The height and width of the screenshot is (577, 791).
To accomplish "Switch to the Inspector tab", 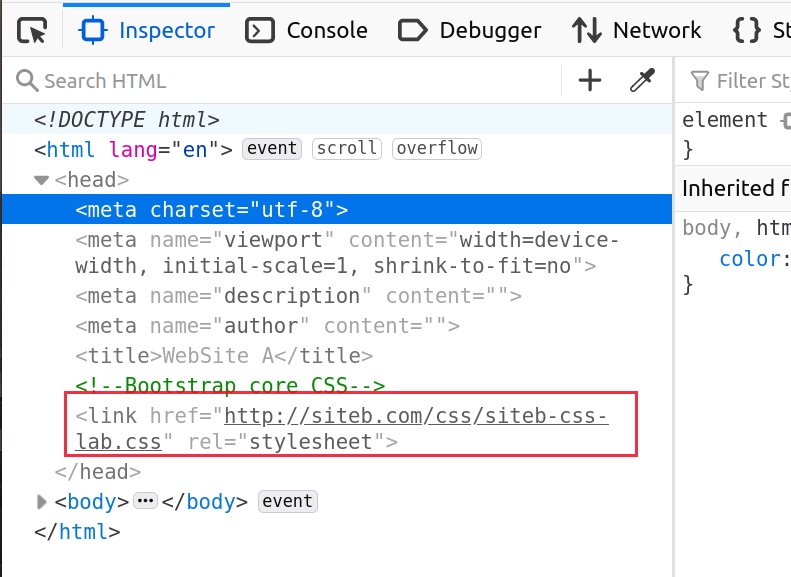I will click(146, 30).
